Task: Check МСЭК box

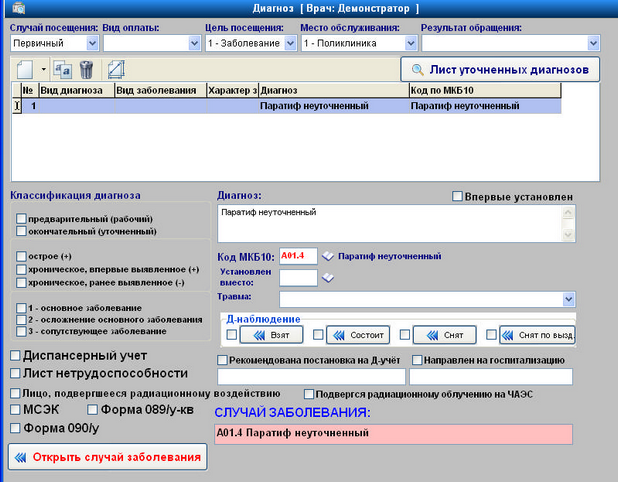Action: click(15, 409)
